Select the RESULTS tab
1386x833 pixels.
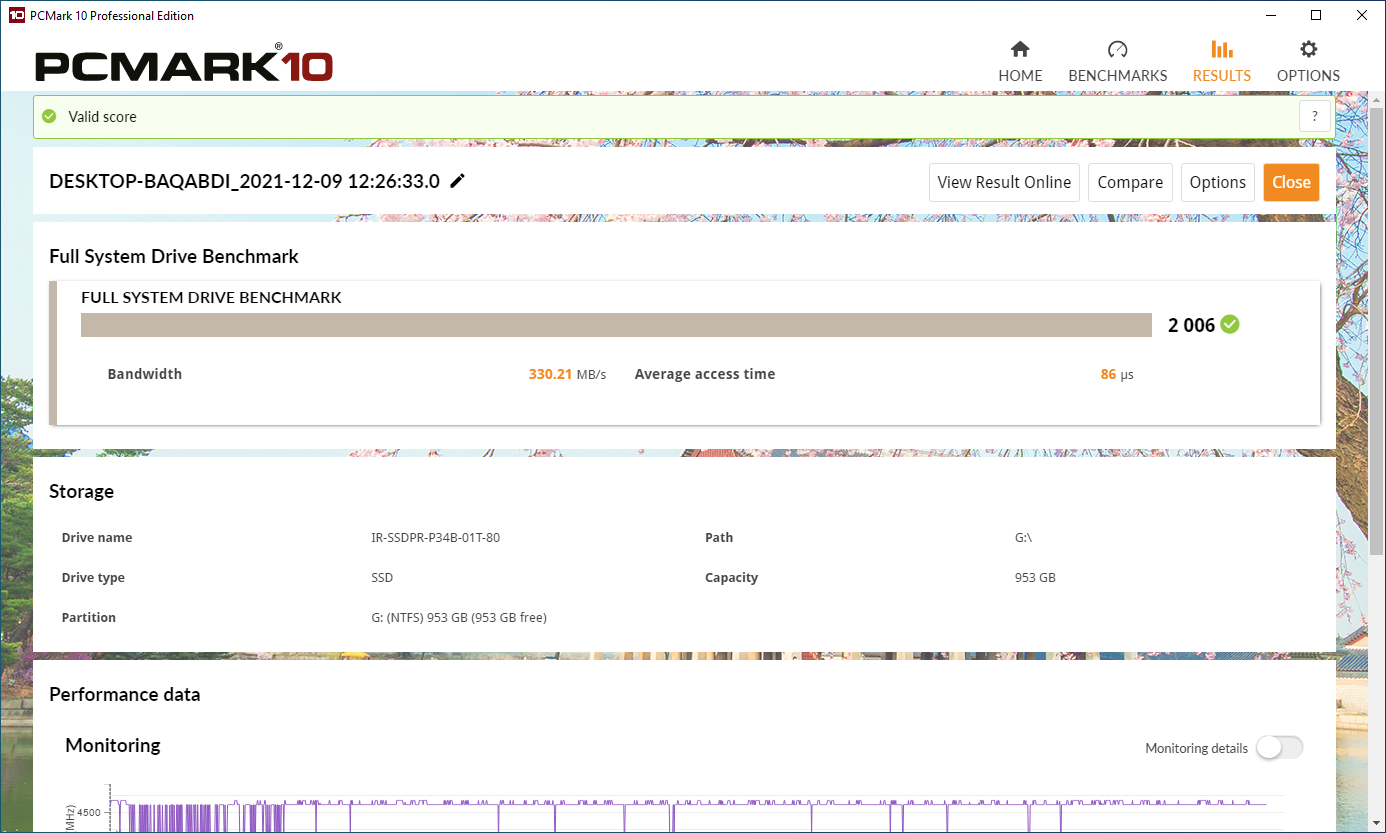(x=1222, y=62)
